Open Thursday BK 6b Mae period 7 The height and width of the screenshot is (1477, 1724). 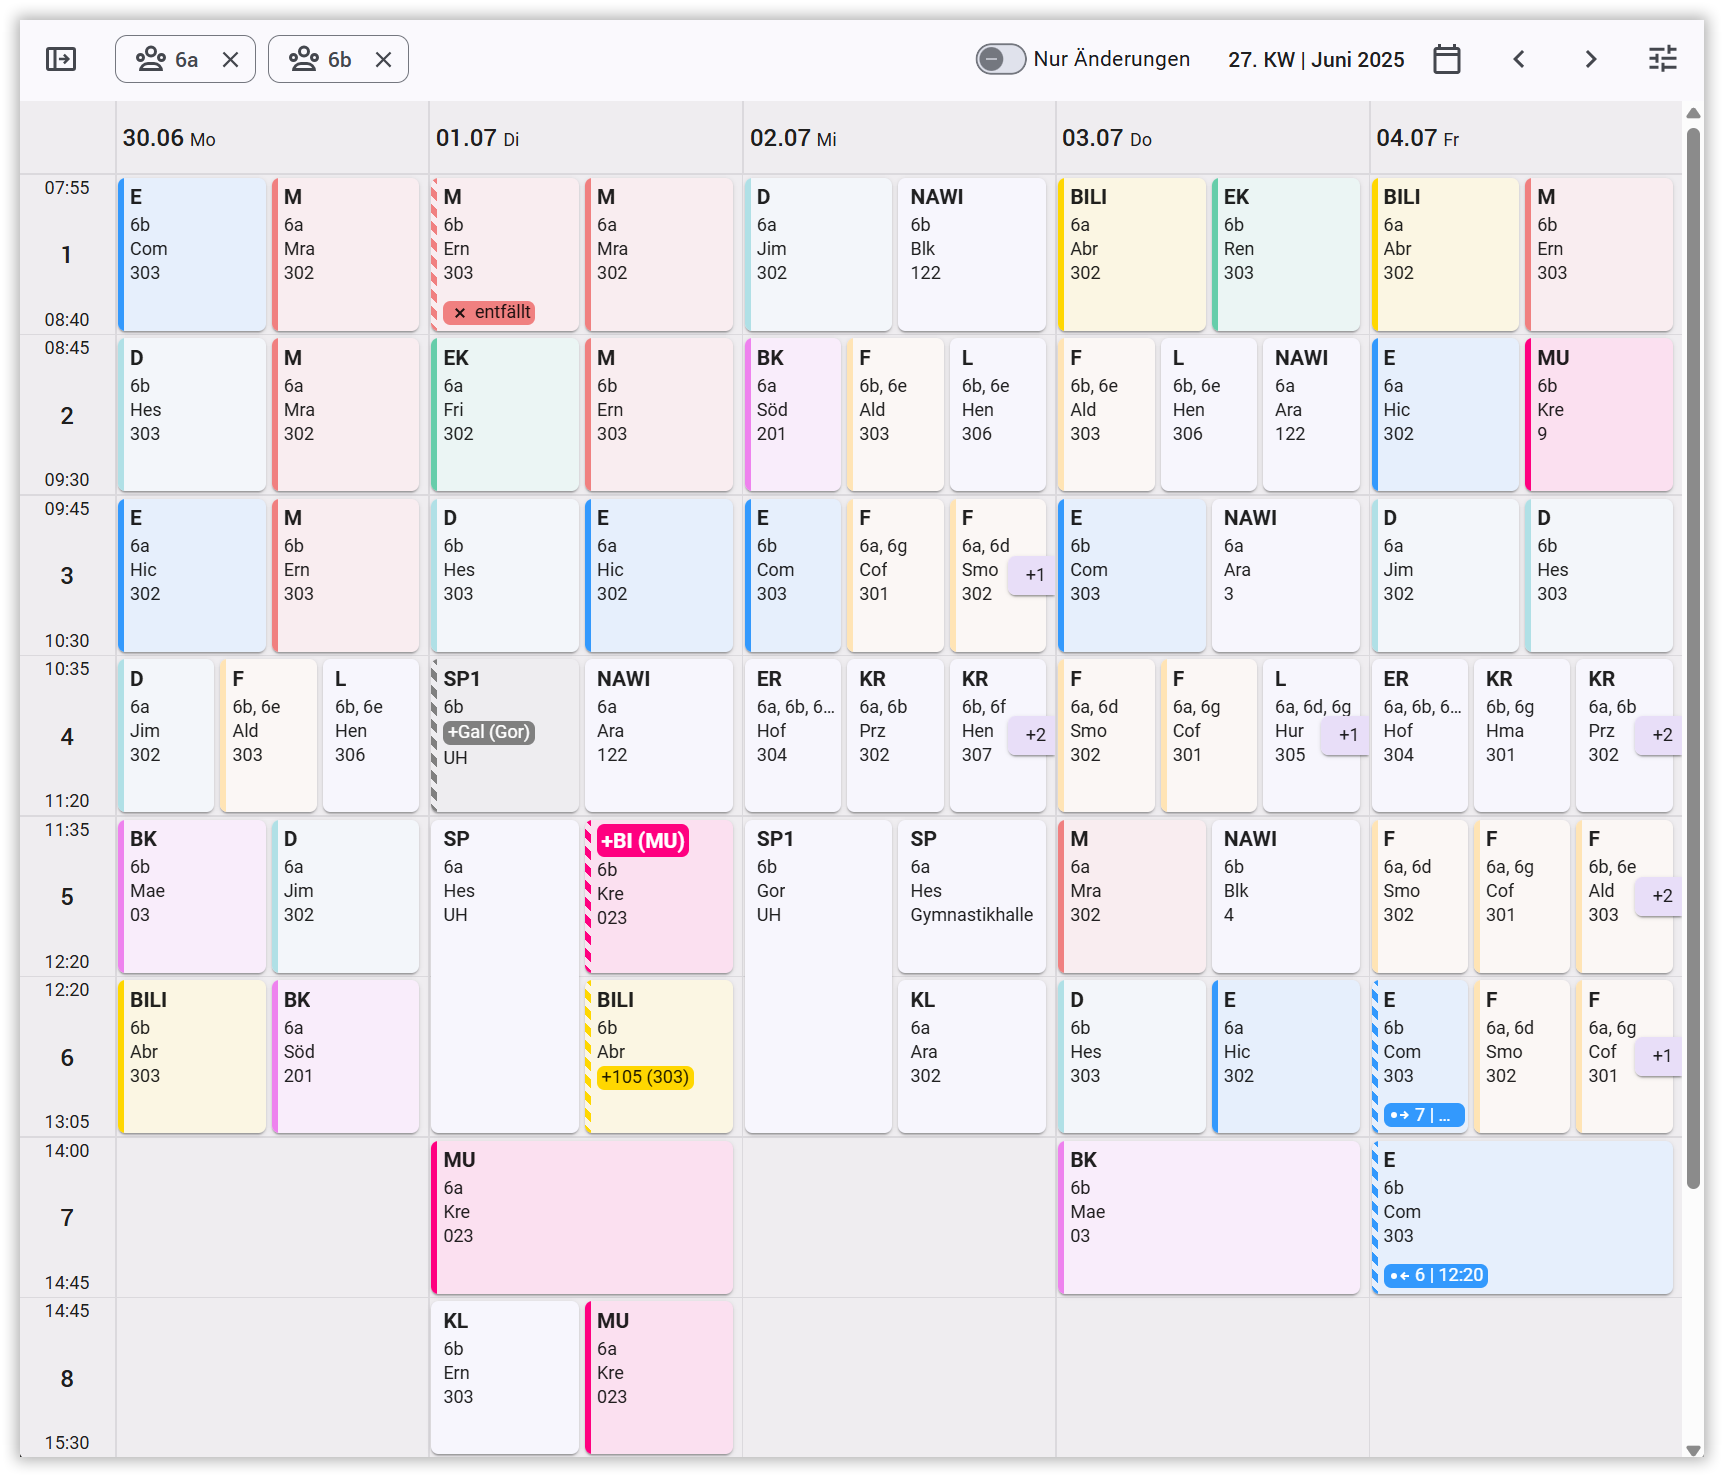pos(1209,1217)
